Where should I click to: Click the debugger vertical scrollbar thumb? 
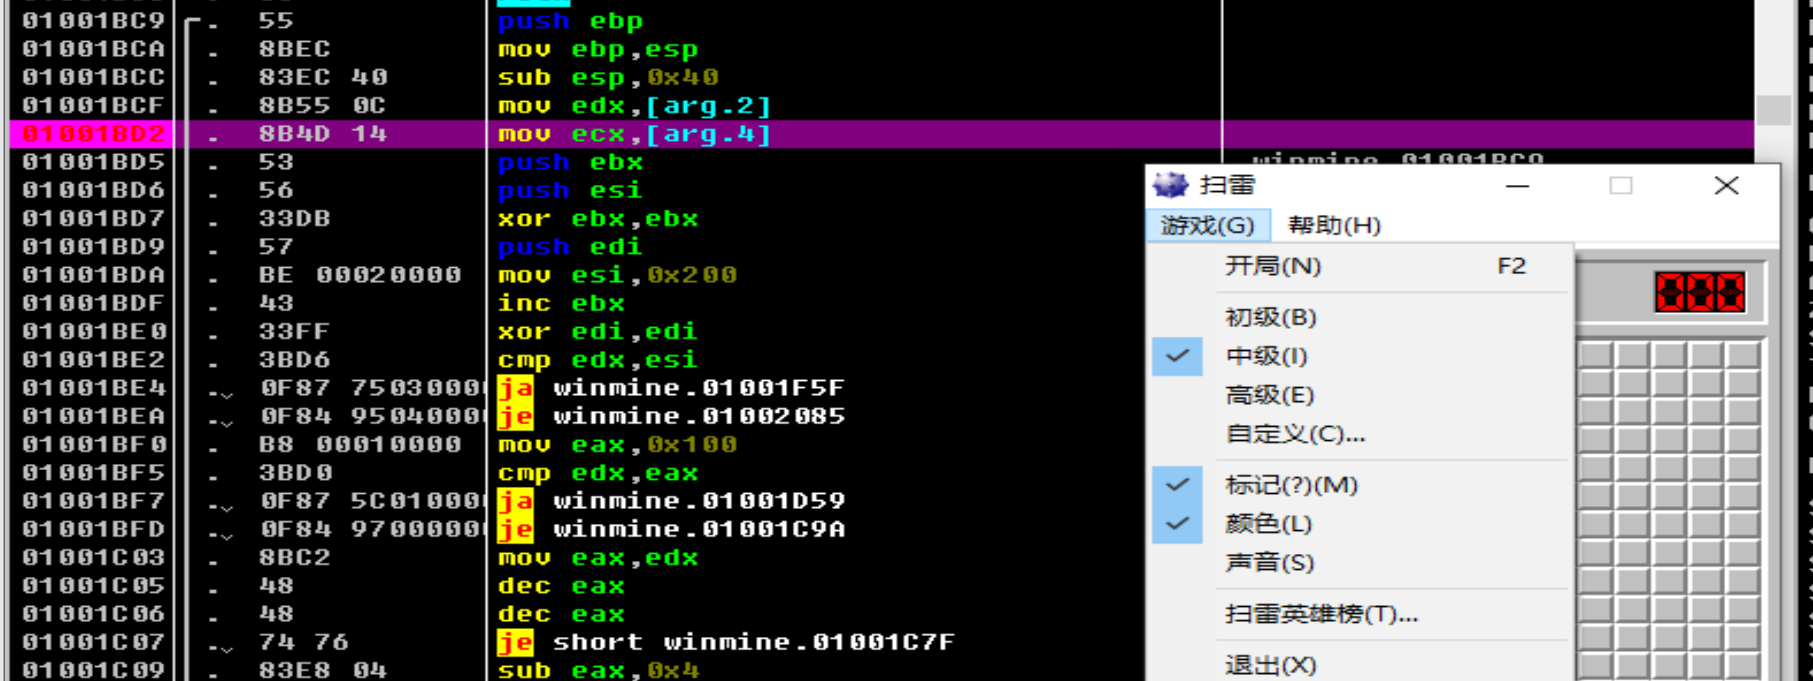point(1774,110)
